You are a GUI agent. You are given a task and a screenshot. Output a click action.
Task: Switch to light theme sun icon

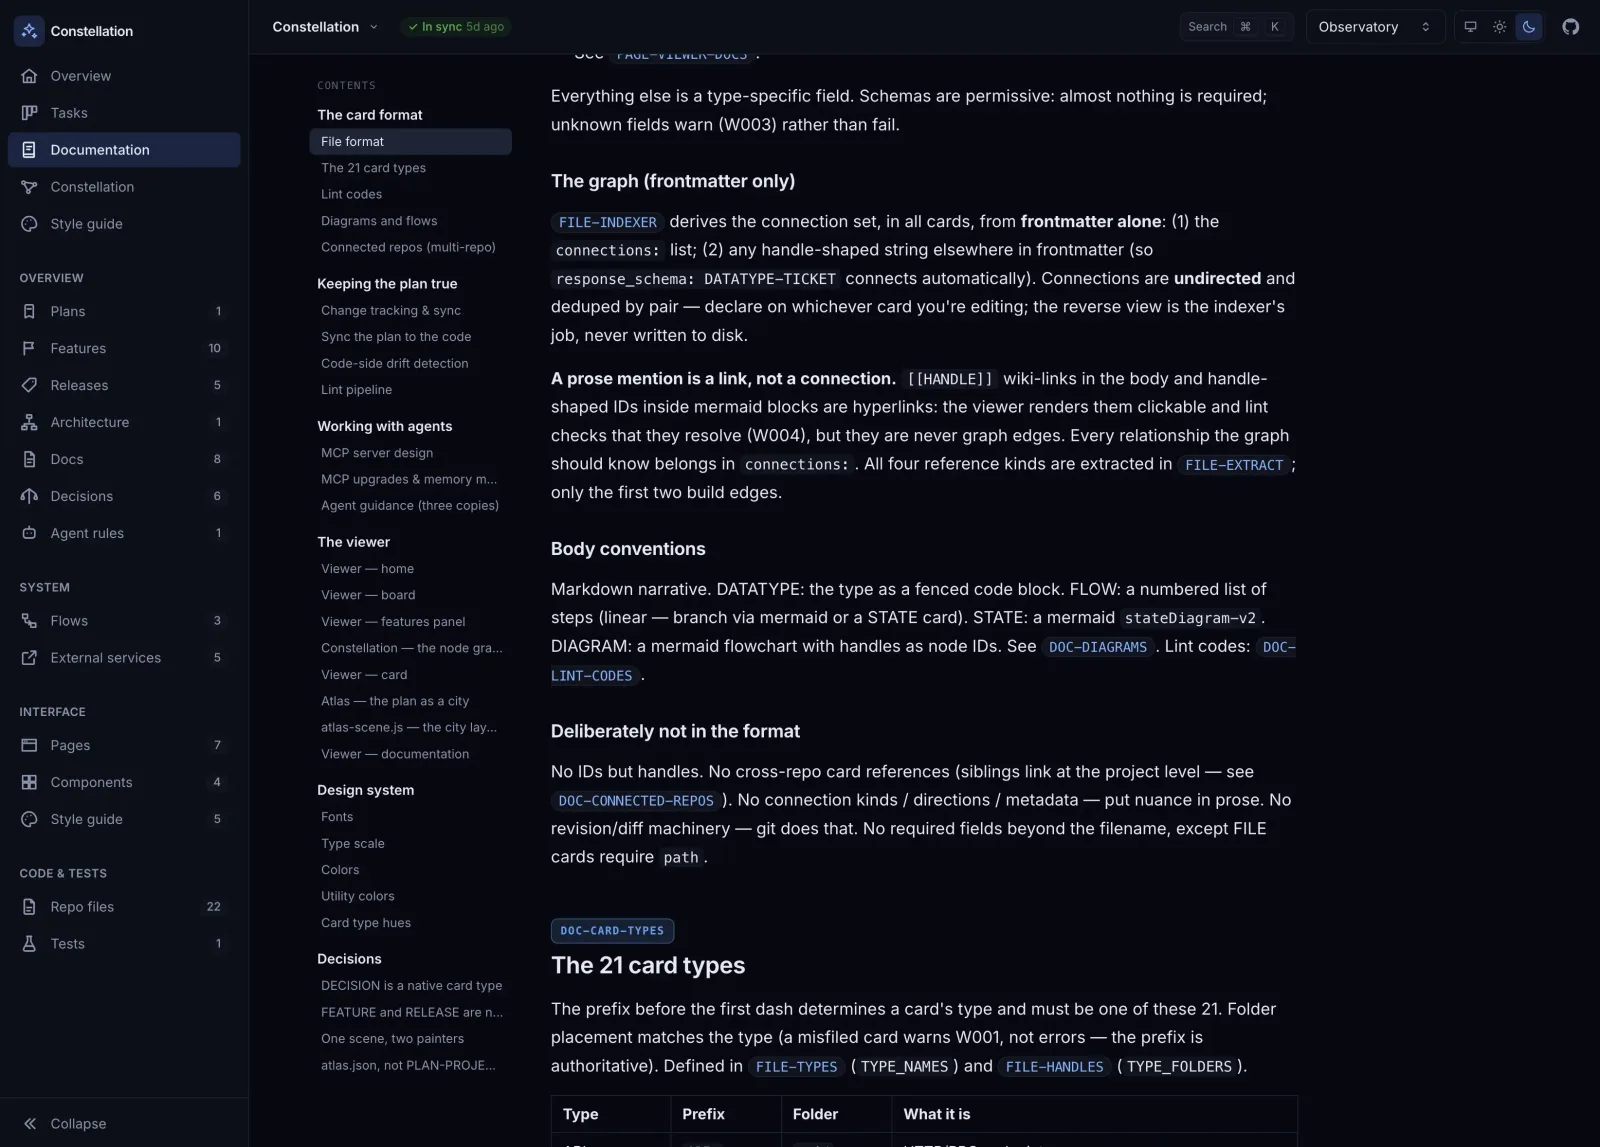(1499, 27)
